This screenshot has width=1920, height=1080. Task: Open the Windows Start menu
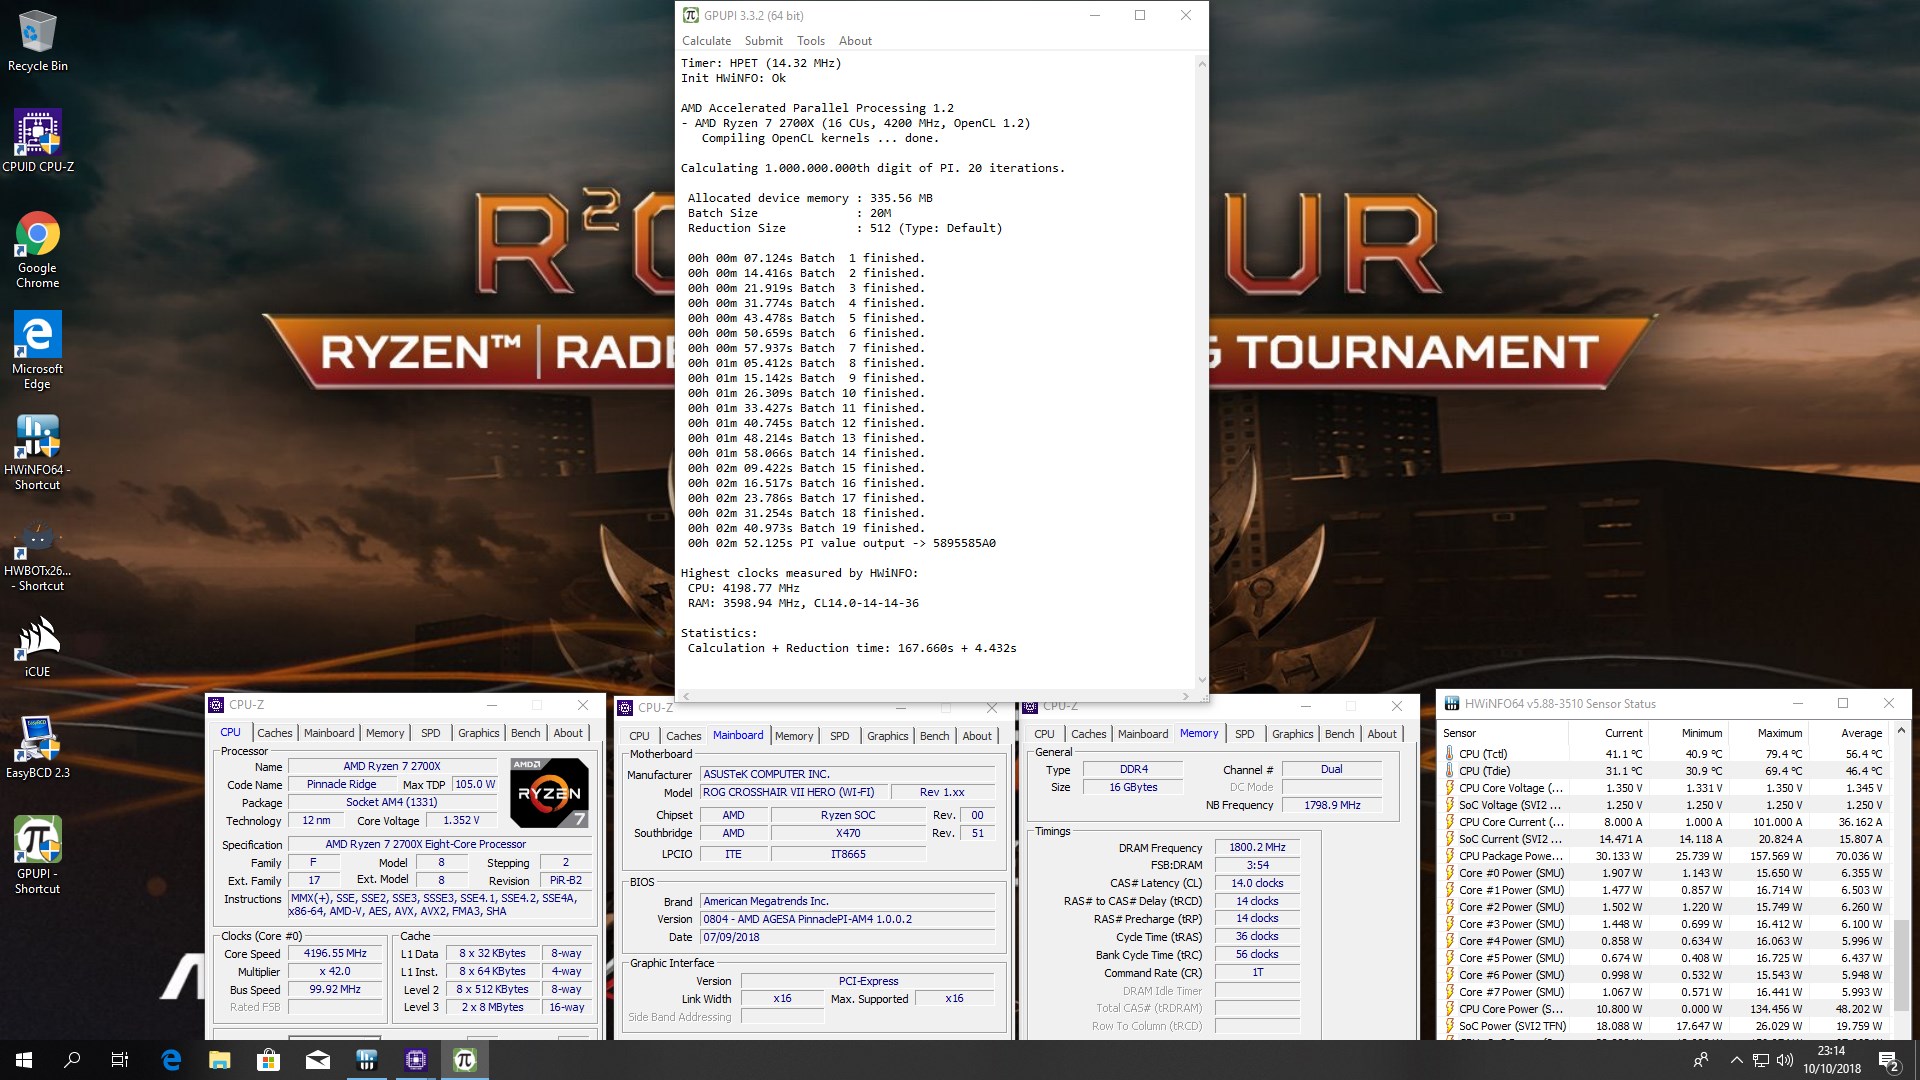(24, 1060)
